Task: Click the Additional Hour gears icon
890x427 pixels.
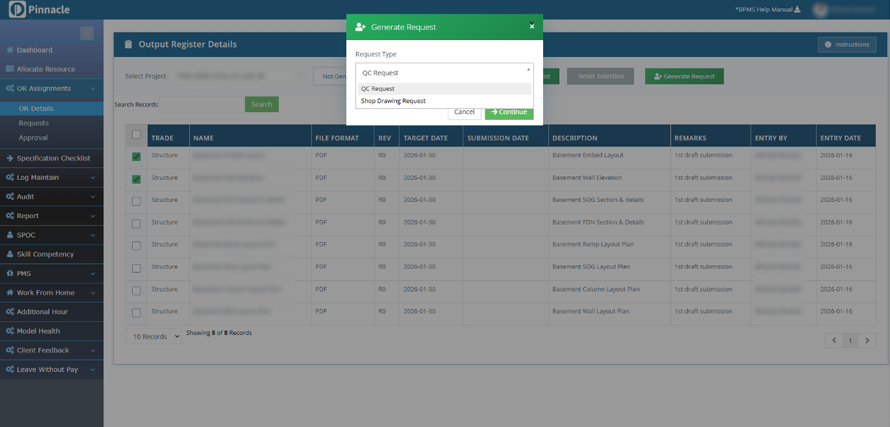Action: click(x=10, y=312)
